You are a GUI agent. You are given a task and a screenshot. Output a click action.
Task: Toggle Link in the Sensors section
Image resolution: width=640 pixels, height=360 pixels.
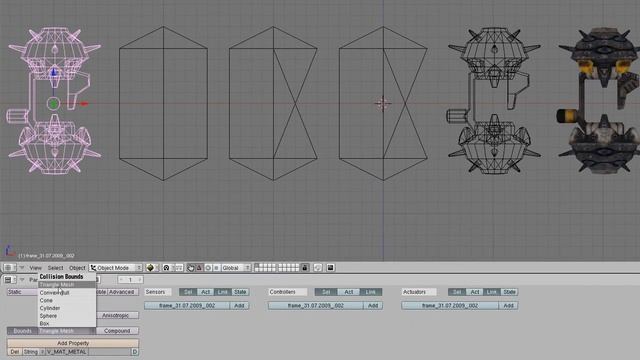tap(223, 292)
